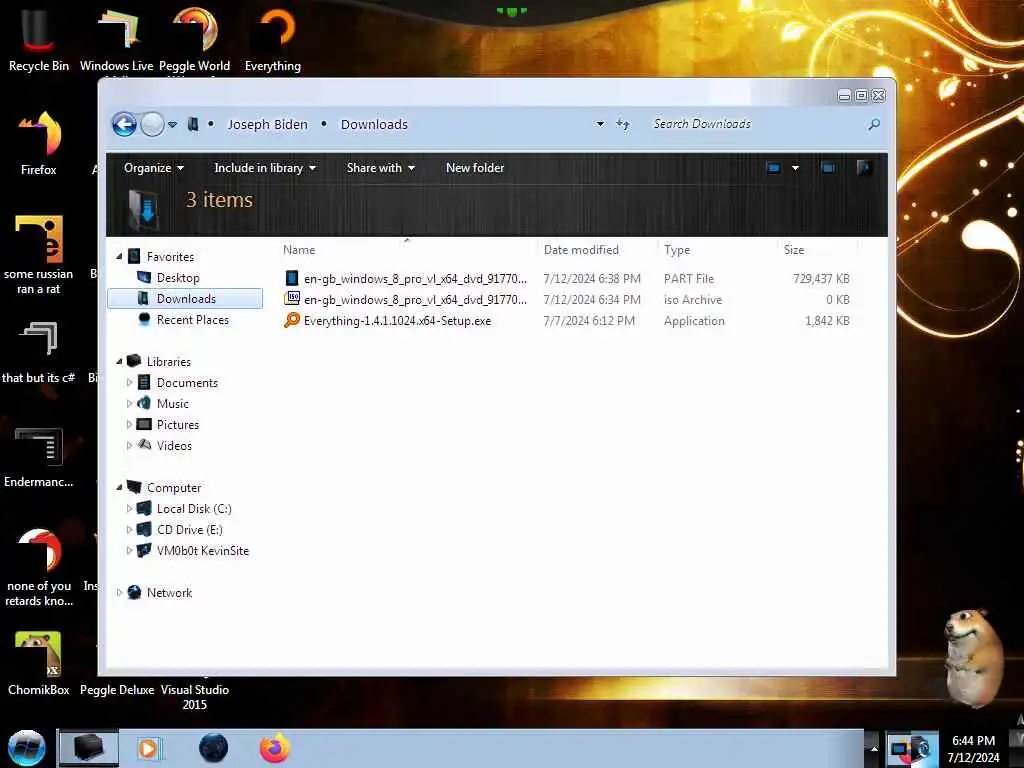Refresh the Downloads folder view

623,124
